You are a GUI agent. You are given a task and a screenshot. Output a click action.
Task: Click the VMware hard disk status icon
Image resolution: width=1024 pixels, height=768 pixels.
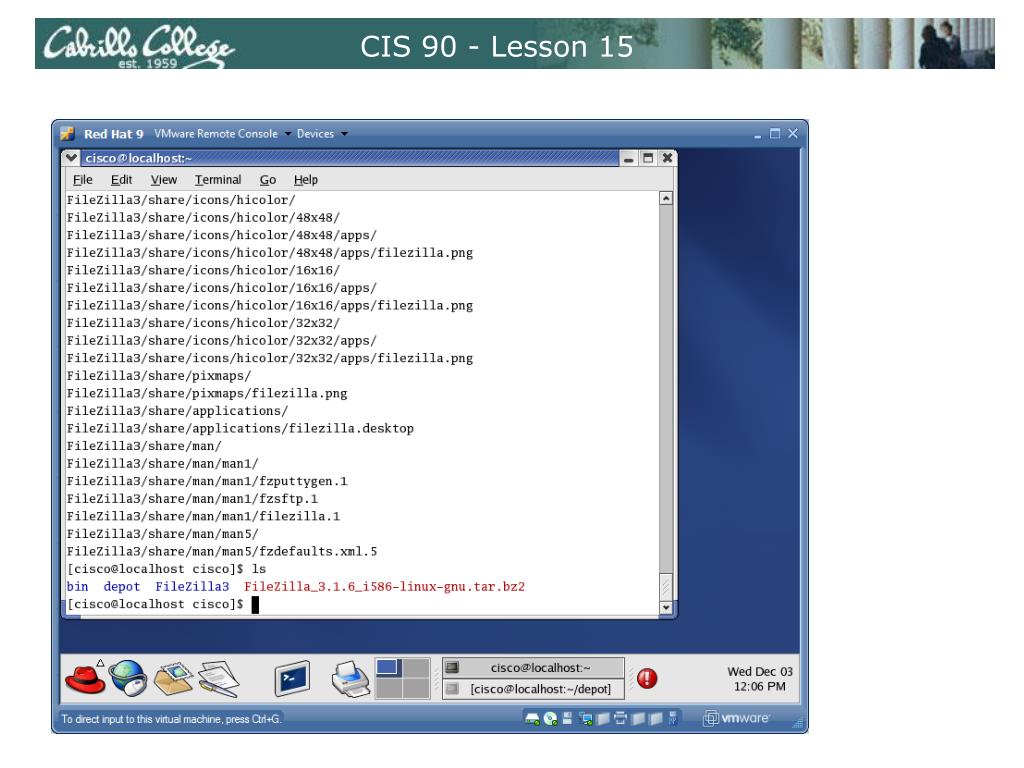click(532, 719)
